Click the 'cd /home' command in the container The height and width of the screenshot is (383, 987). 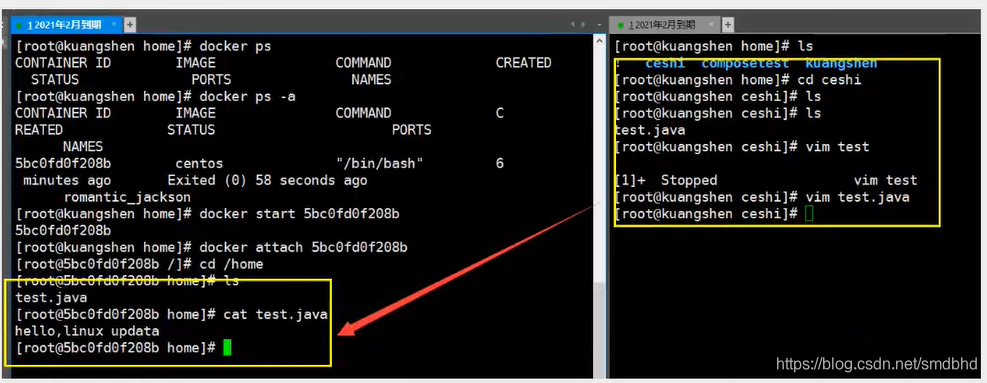coord(231,264)
